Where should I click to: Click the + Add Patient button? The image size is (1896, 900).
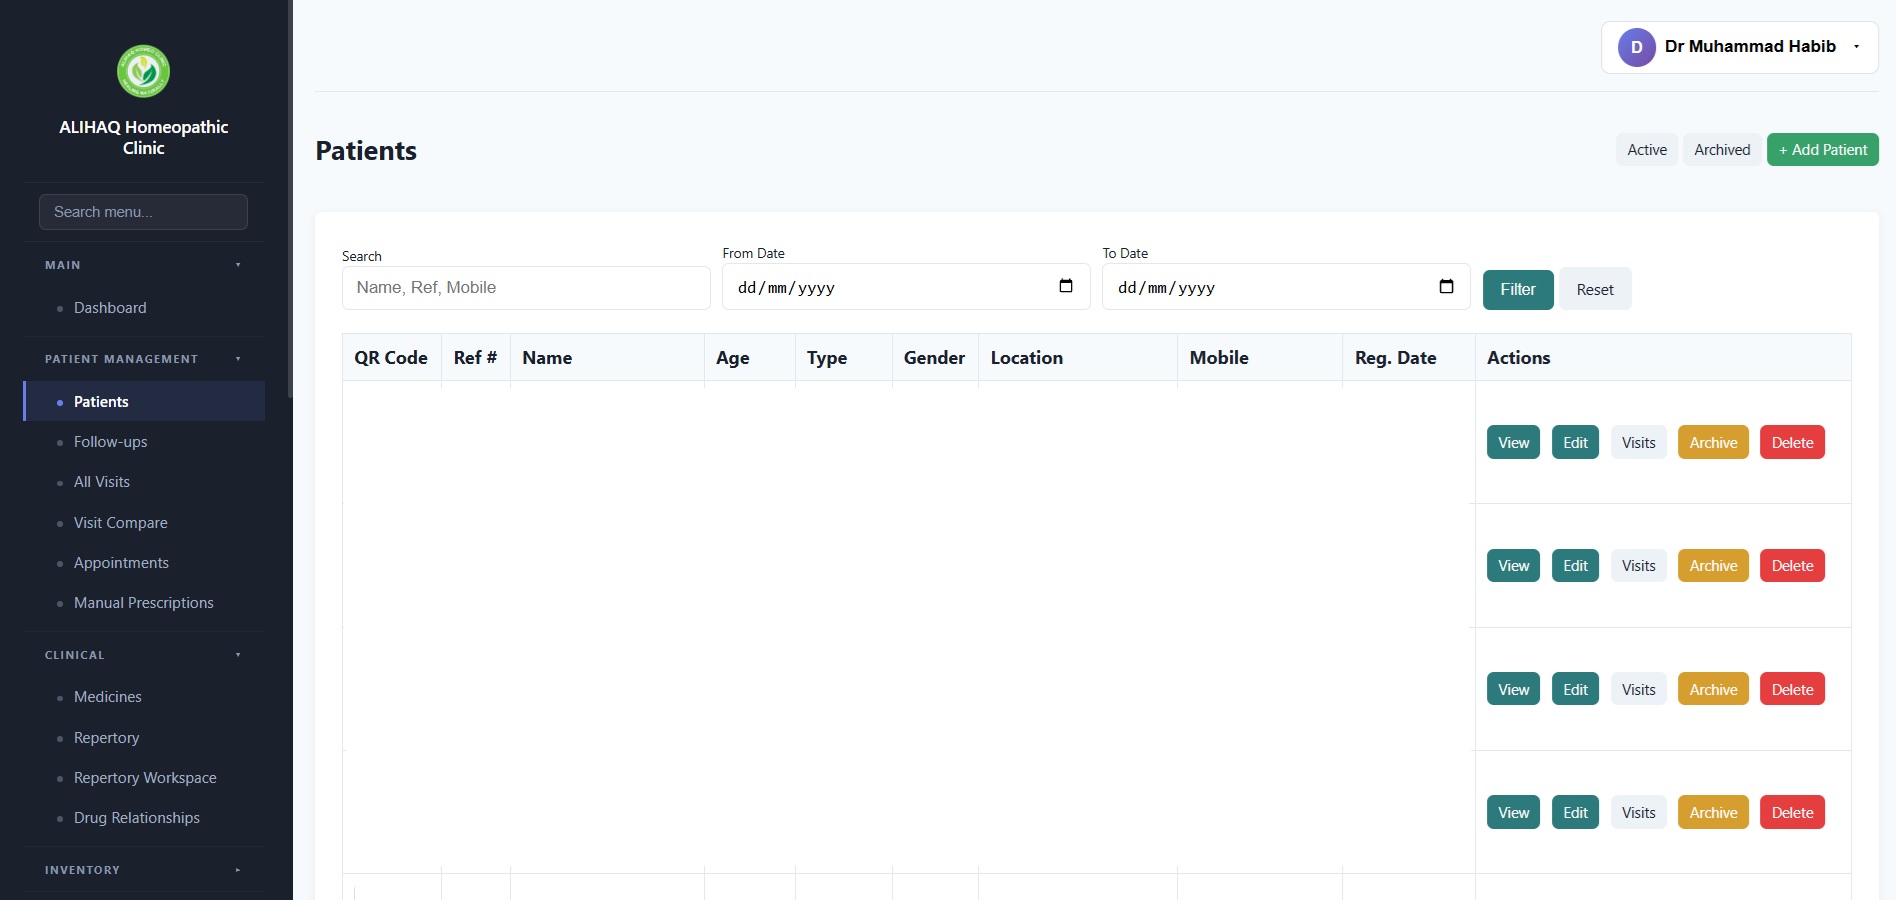[x=1822, y=150]
